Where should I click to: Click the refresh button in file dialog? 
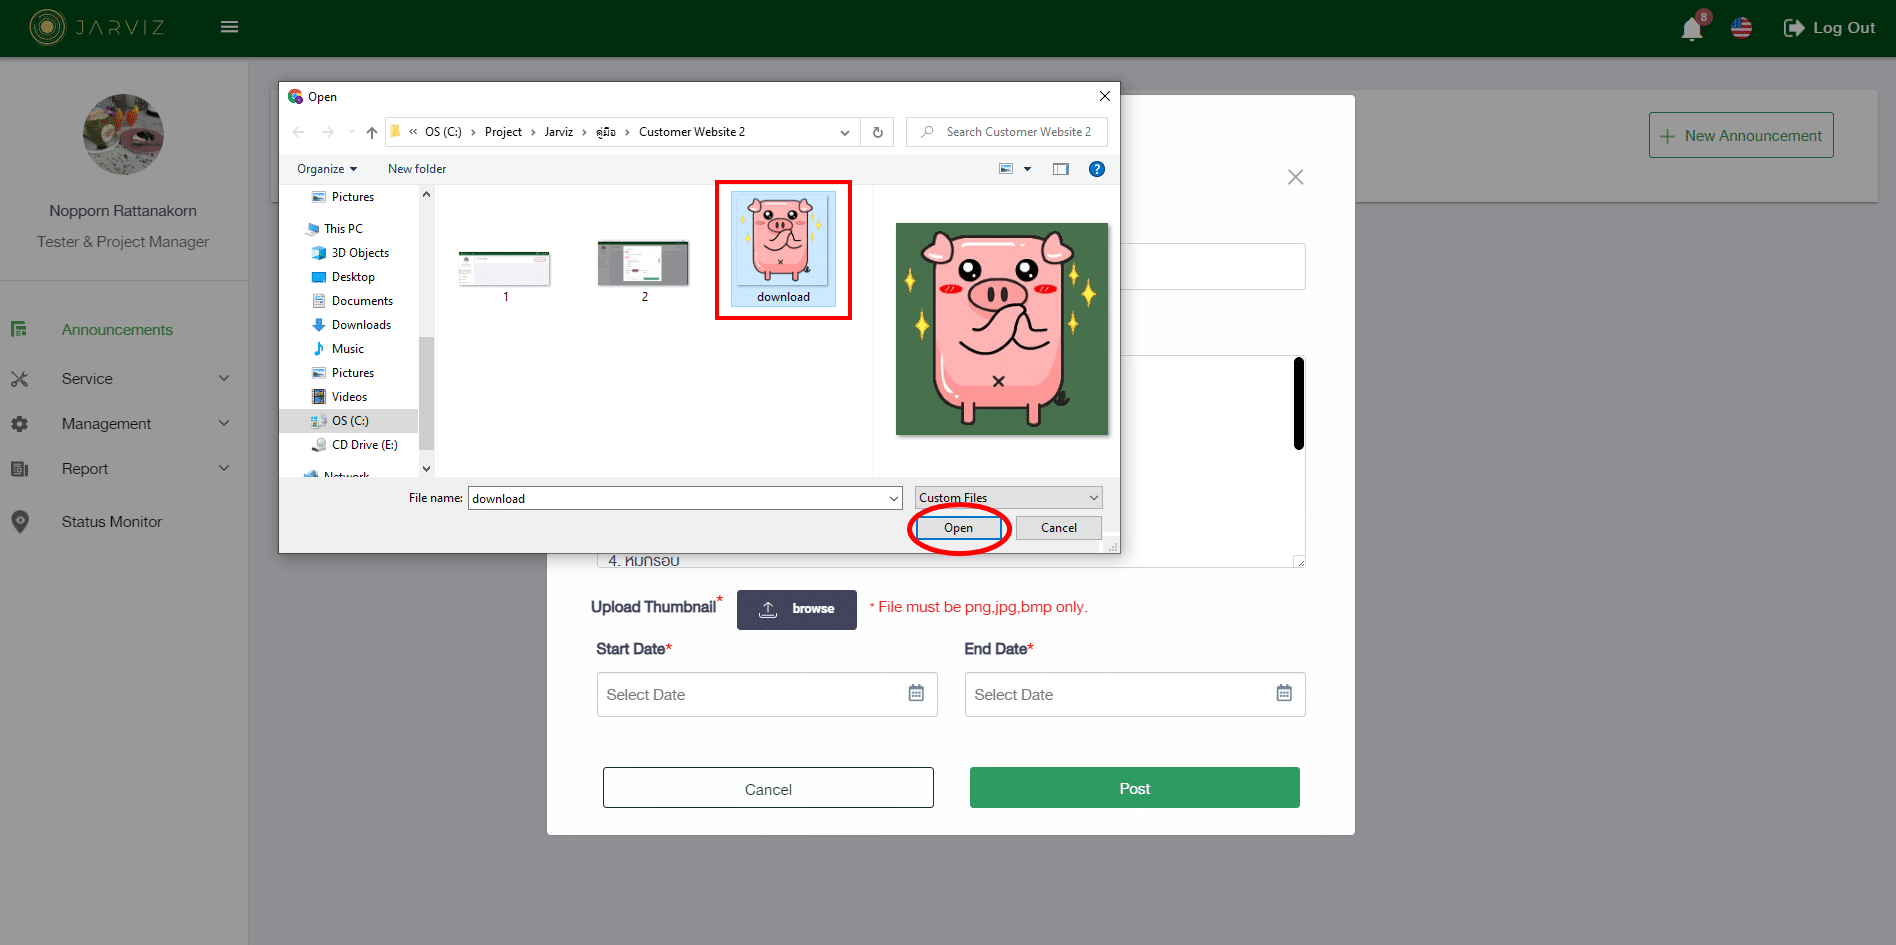(x=878, y=132)
